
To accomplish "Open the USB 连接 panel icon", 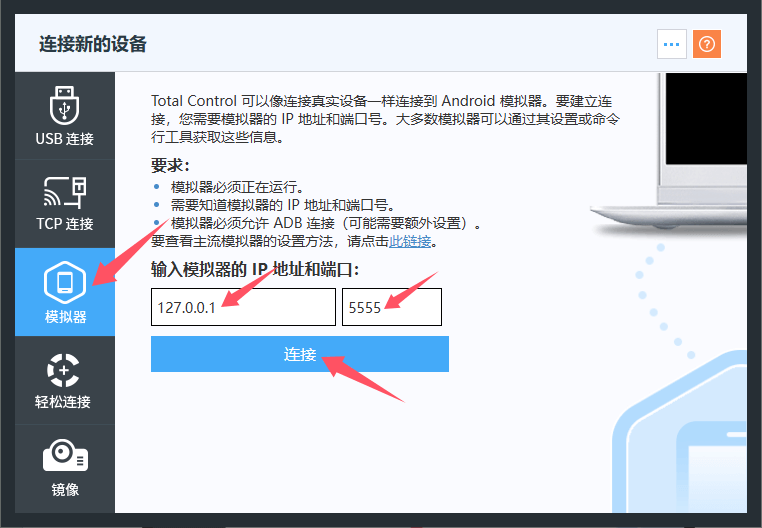I will 64,105.
